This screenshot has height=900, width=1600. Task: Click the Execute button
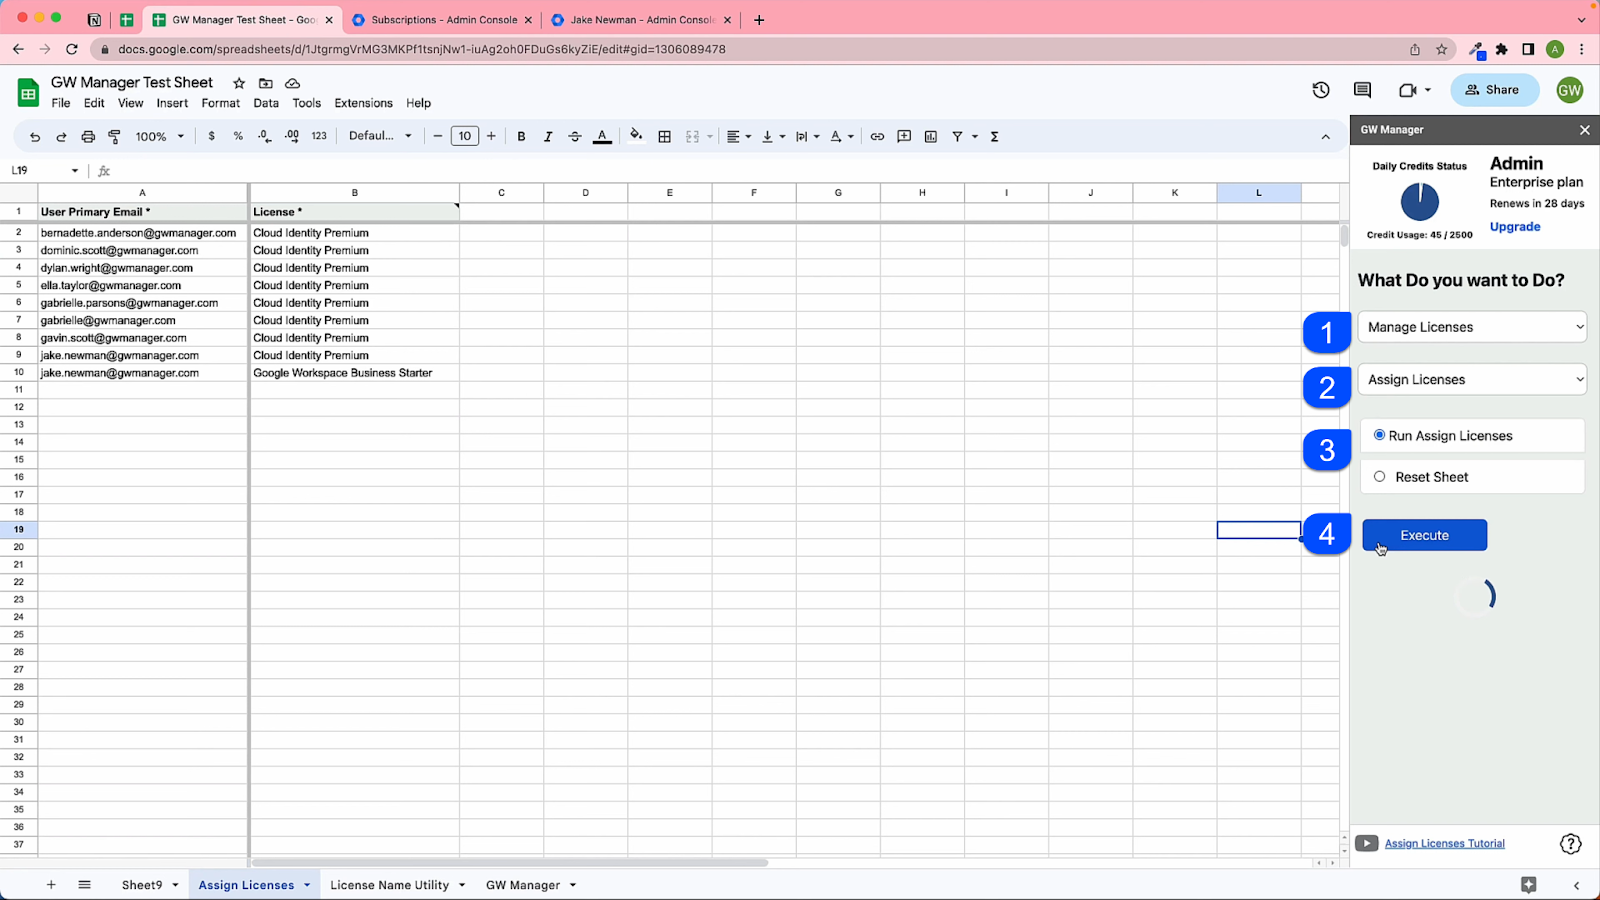click(1424, 535)
